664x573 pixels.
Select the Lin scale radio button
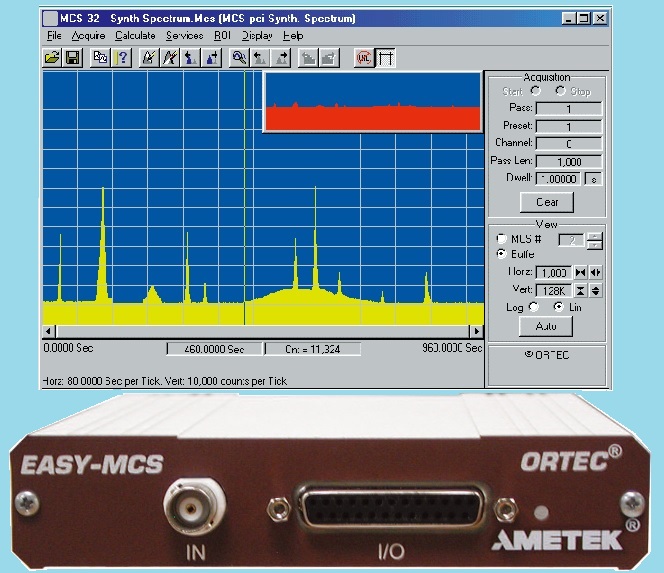pyautogui.click(x=559, y=307)
